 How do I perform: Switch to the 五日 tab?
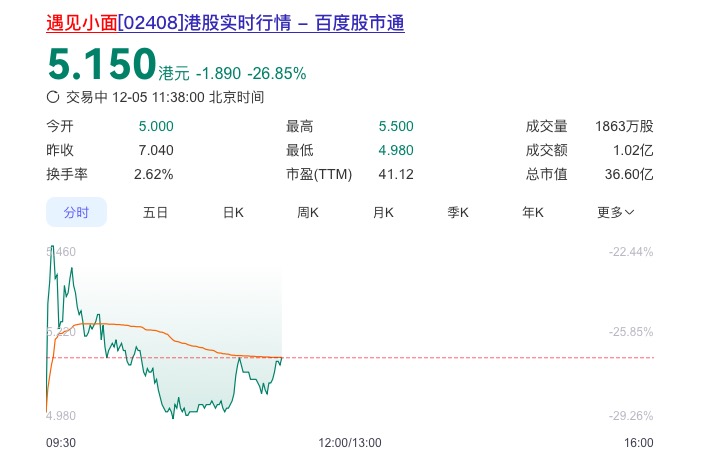[155, 212]
